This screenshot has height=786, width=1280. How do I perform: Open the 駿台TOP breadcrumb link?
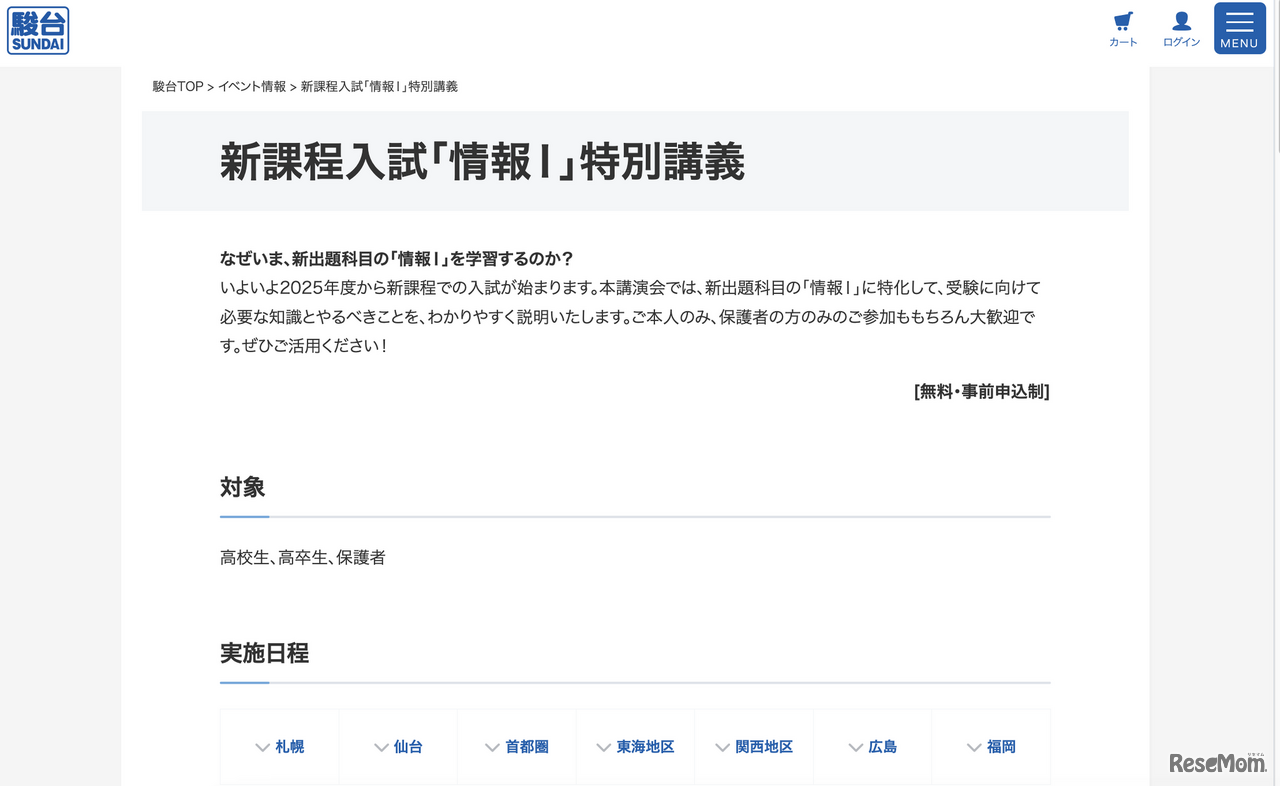pyautogui.click(x=175, y=87)
